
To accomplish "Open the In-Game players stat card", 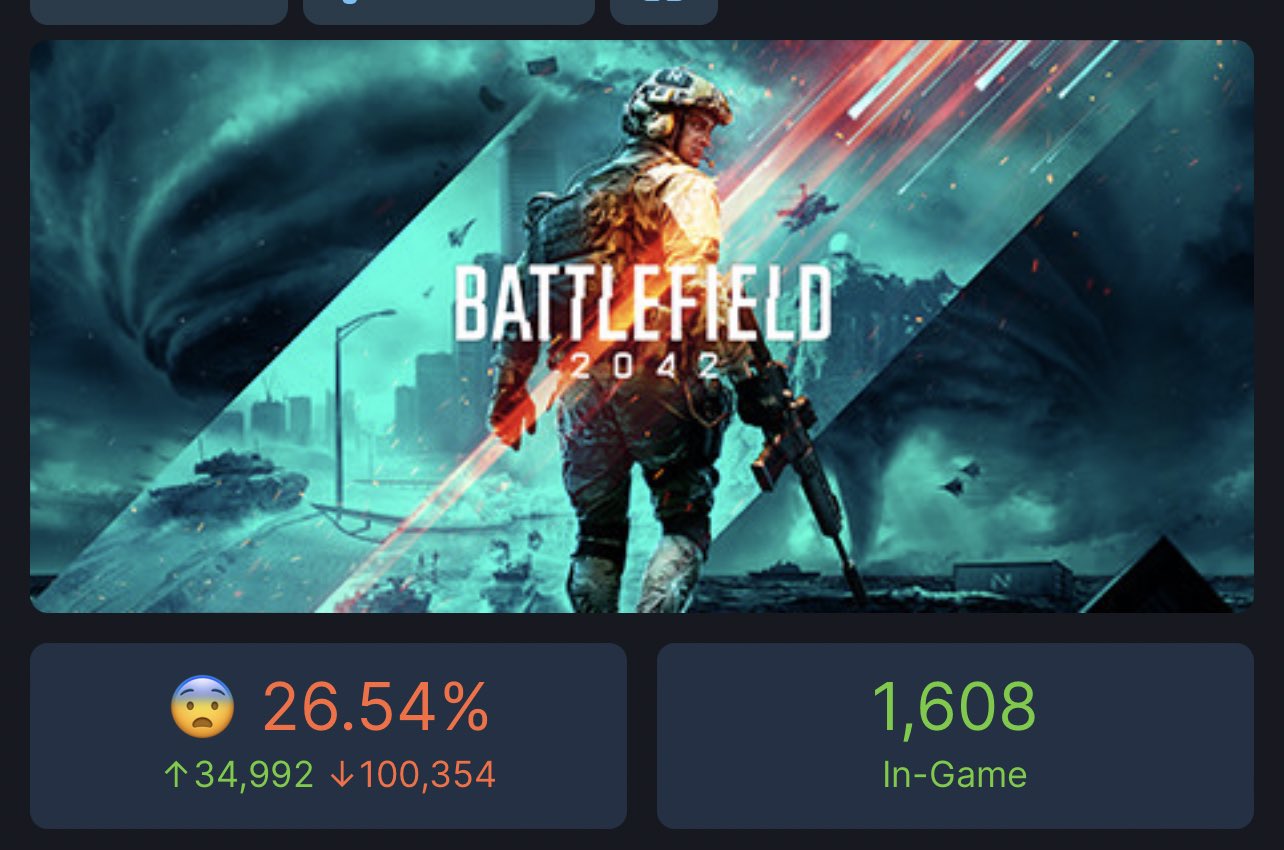I will pyautogui.click(x=955, y=735).
